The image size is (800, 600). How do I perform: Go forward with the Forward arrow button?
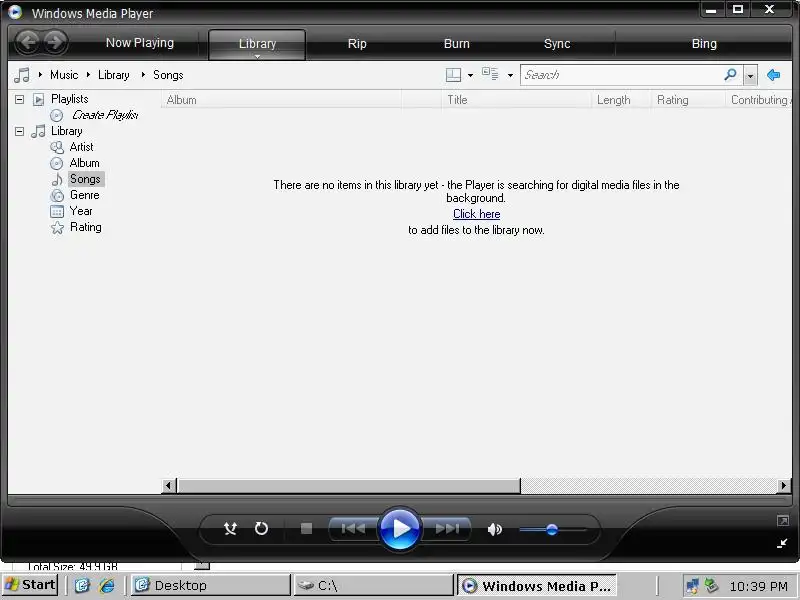(x=55, y=42)
